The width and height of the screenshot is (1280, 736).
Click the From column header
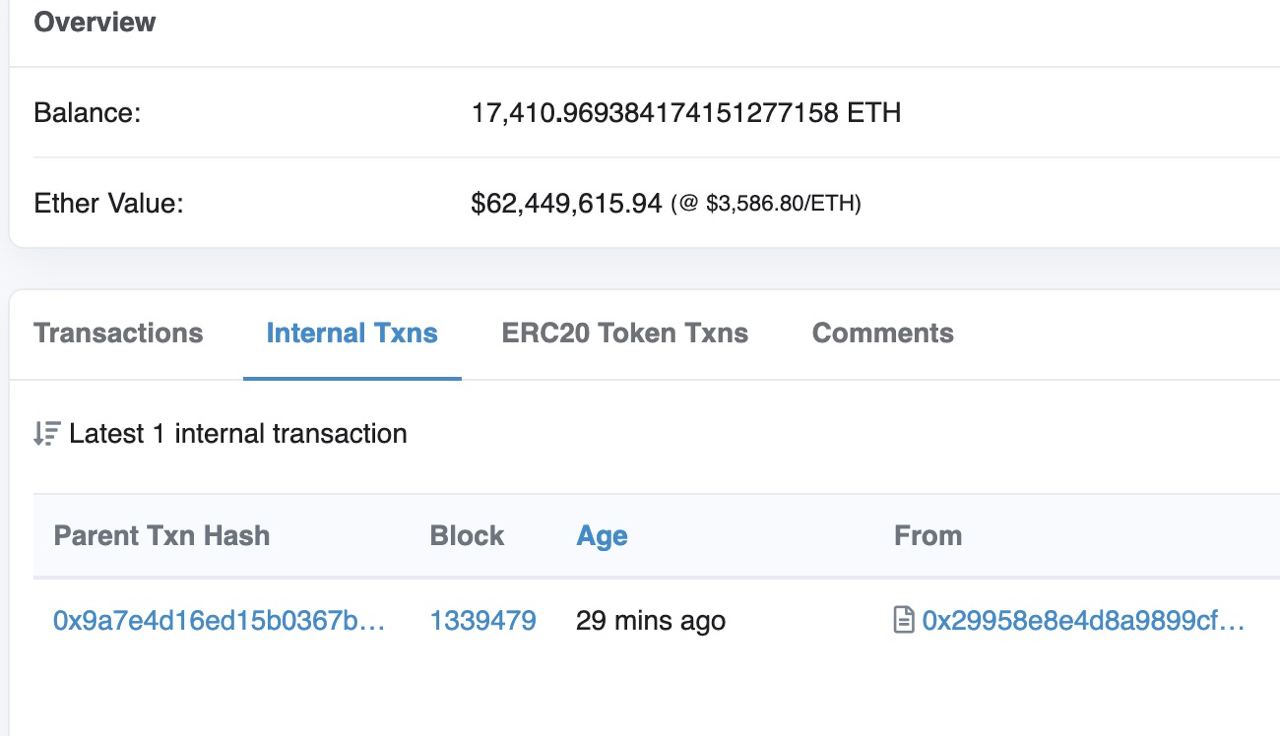(x=928, y=536)
